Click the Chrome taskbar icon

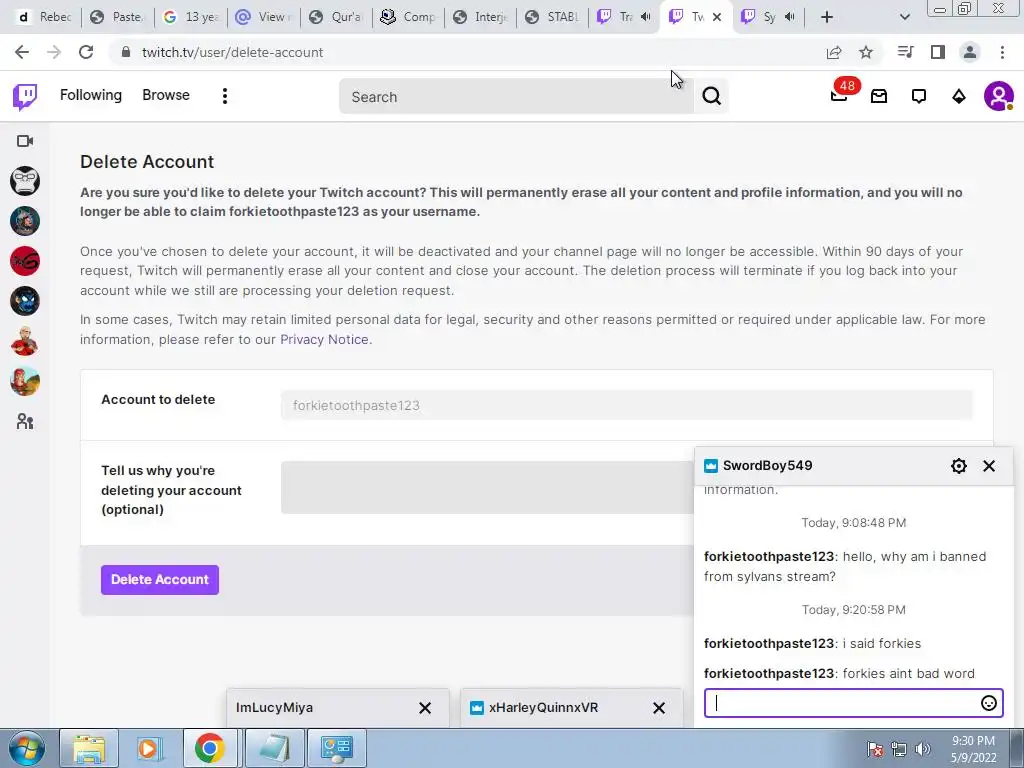[209, 748]
